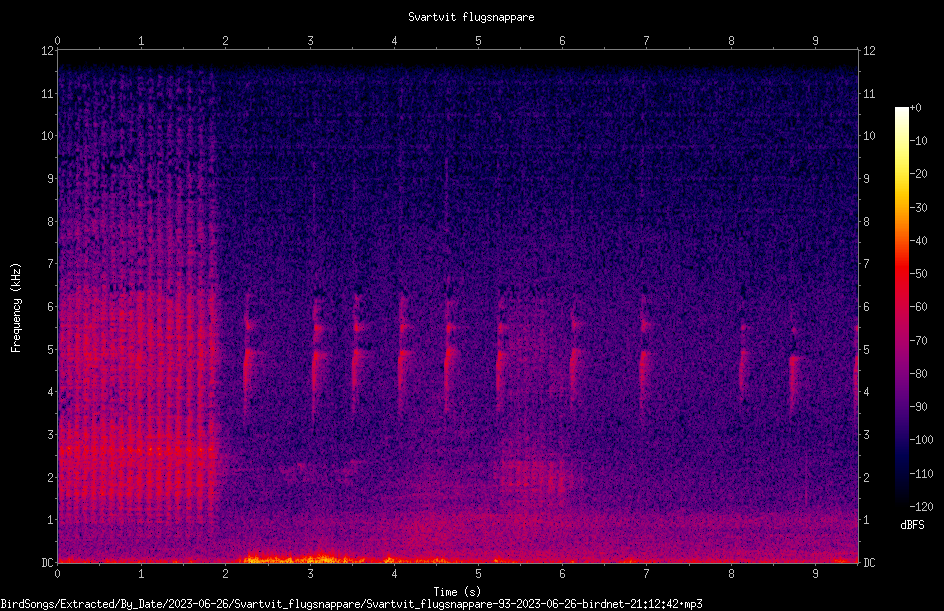Click the '9' tick on the top time axis
The width and height of the screenshot is (944, 611).
click(815, 41)
